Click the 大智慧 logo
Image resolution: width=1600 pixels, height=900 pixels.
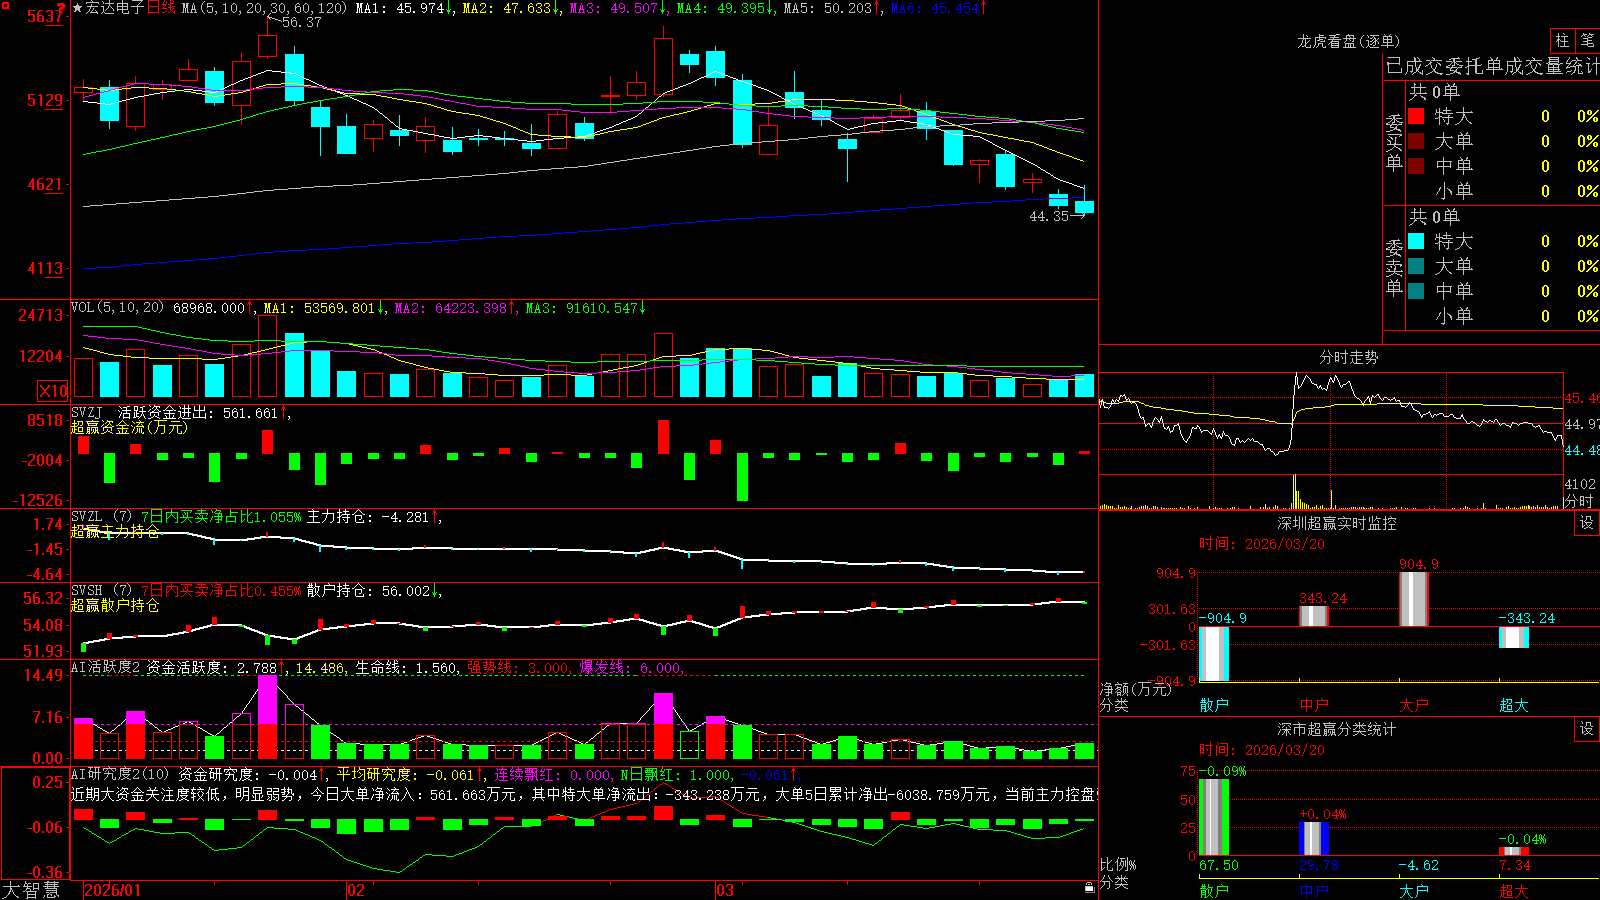(x=30, y=890)
